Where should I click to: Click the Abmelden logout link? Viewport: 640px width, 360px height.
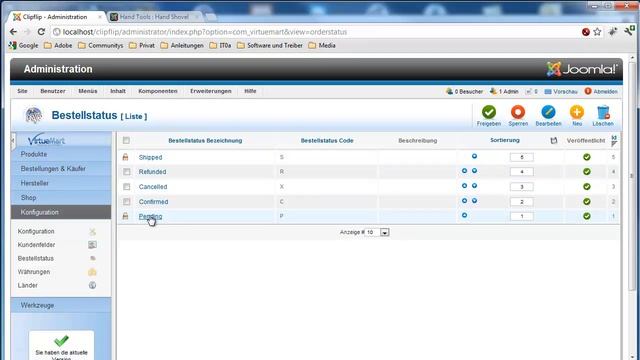[x=601, y=91]
